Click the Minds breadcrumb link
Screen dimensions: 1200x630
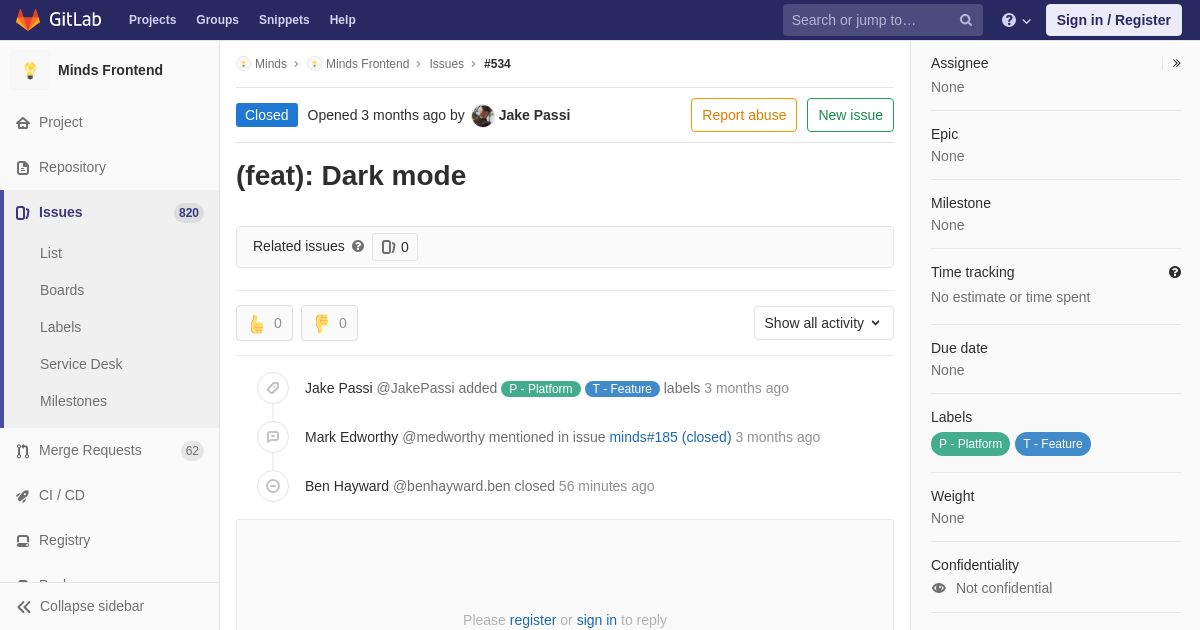(x=271, y=64)
